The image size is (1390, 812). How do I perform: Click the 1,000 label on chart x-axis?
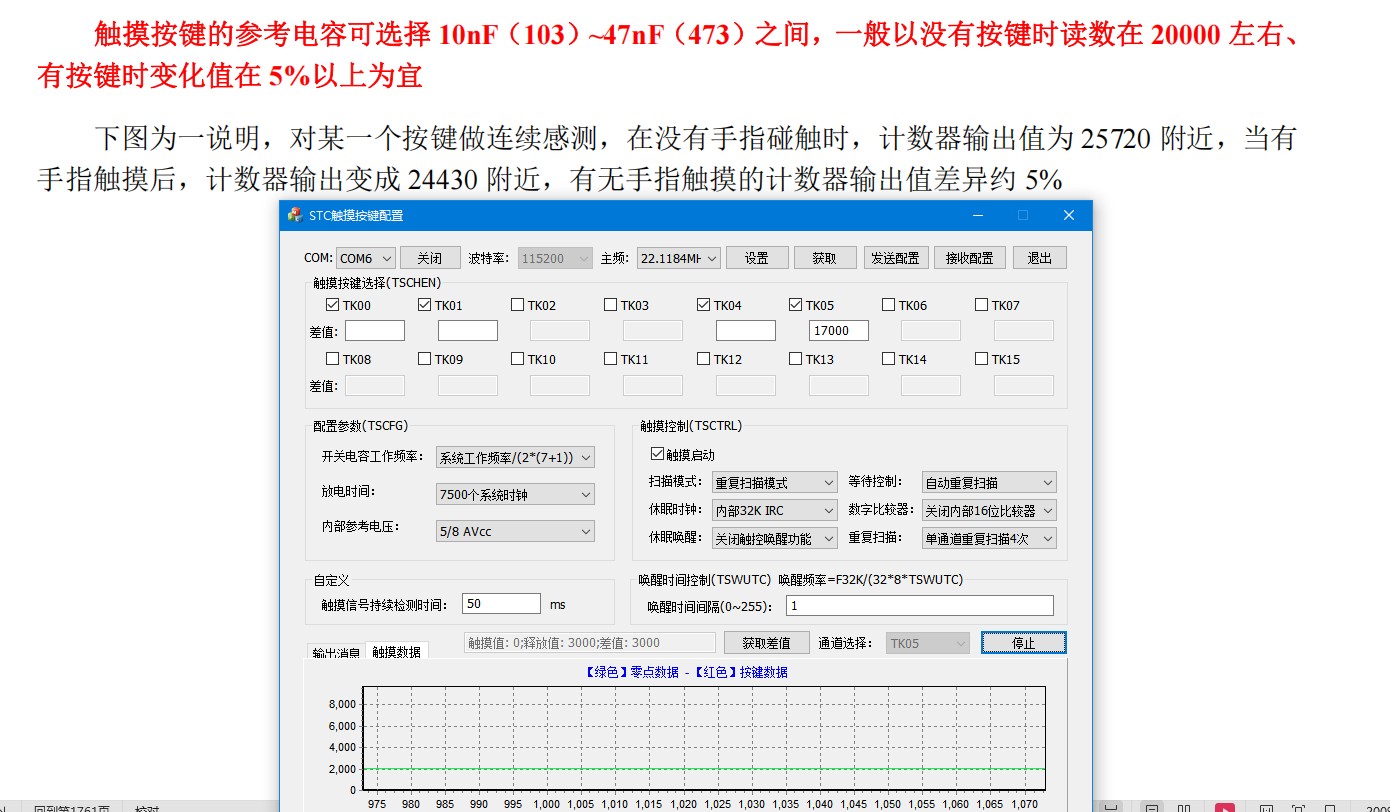pyautogui.click(x=546, y=804)
